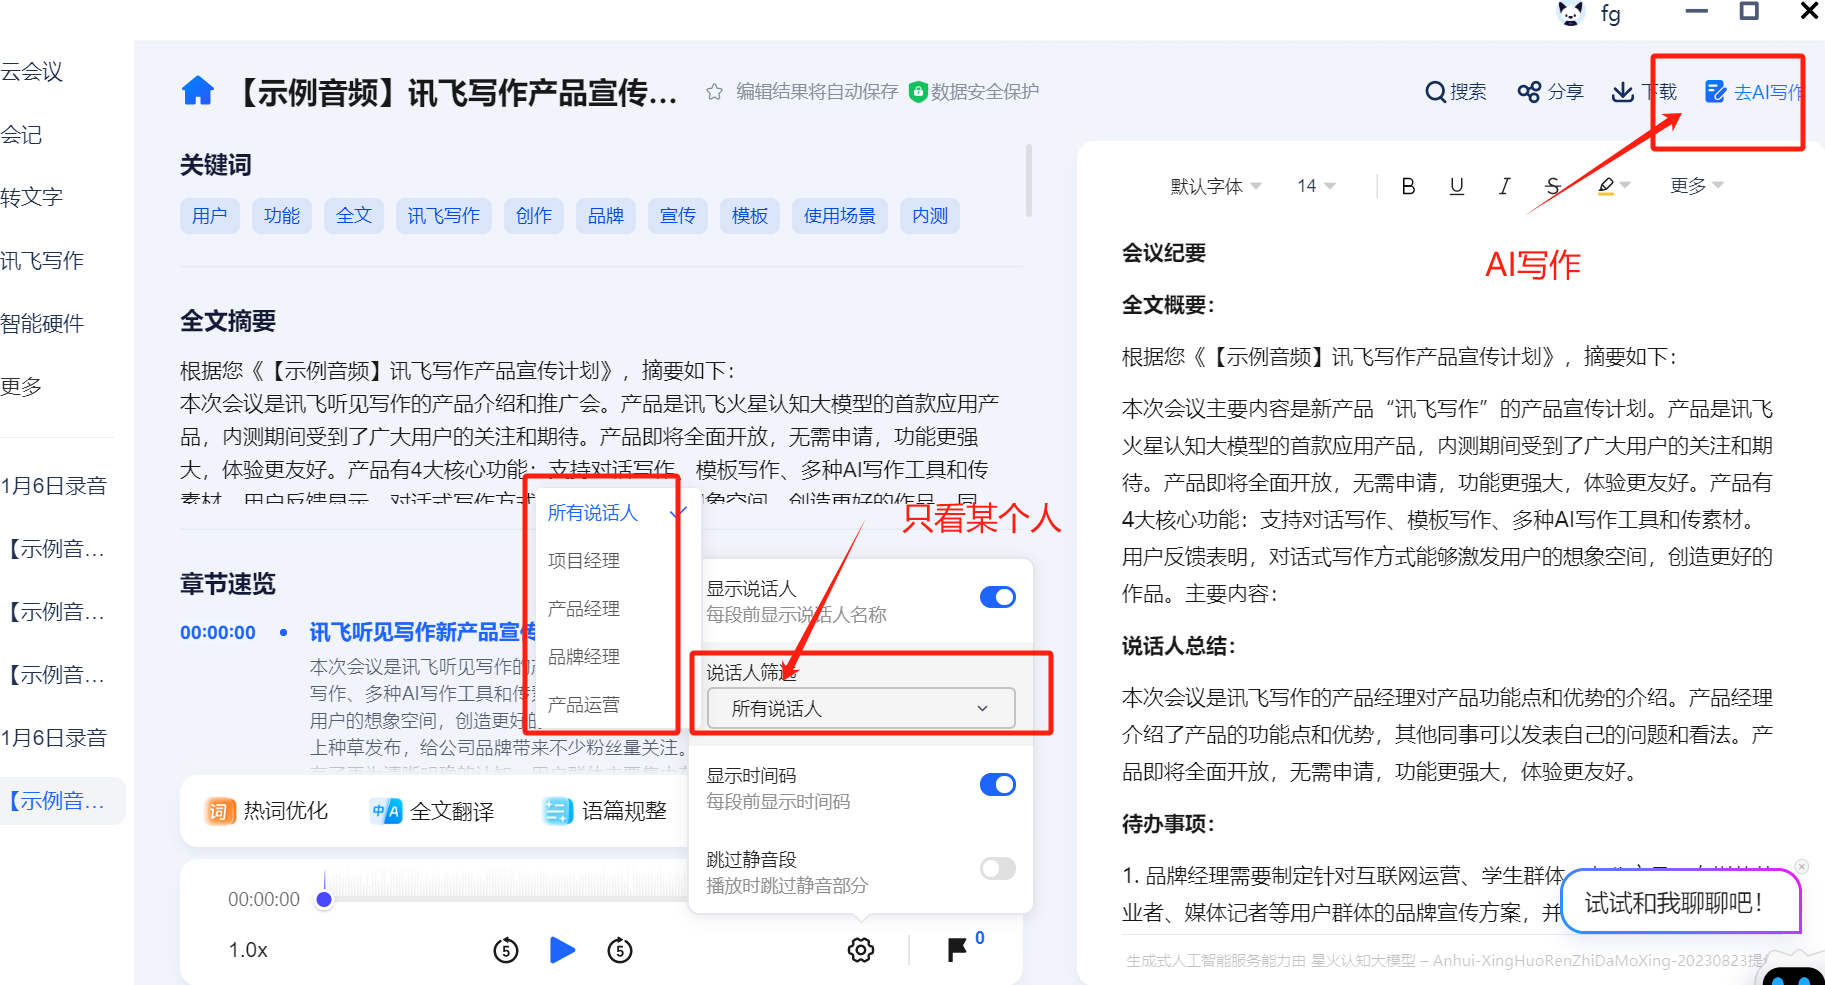Open the 默认字体 font dropdown
Image resolution: width=1825 pixels, height=985 pixels.
(x=1216, y=186)
